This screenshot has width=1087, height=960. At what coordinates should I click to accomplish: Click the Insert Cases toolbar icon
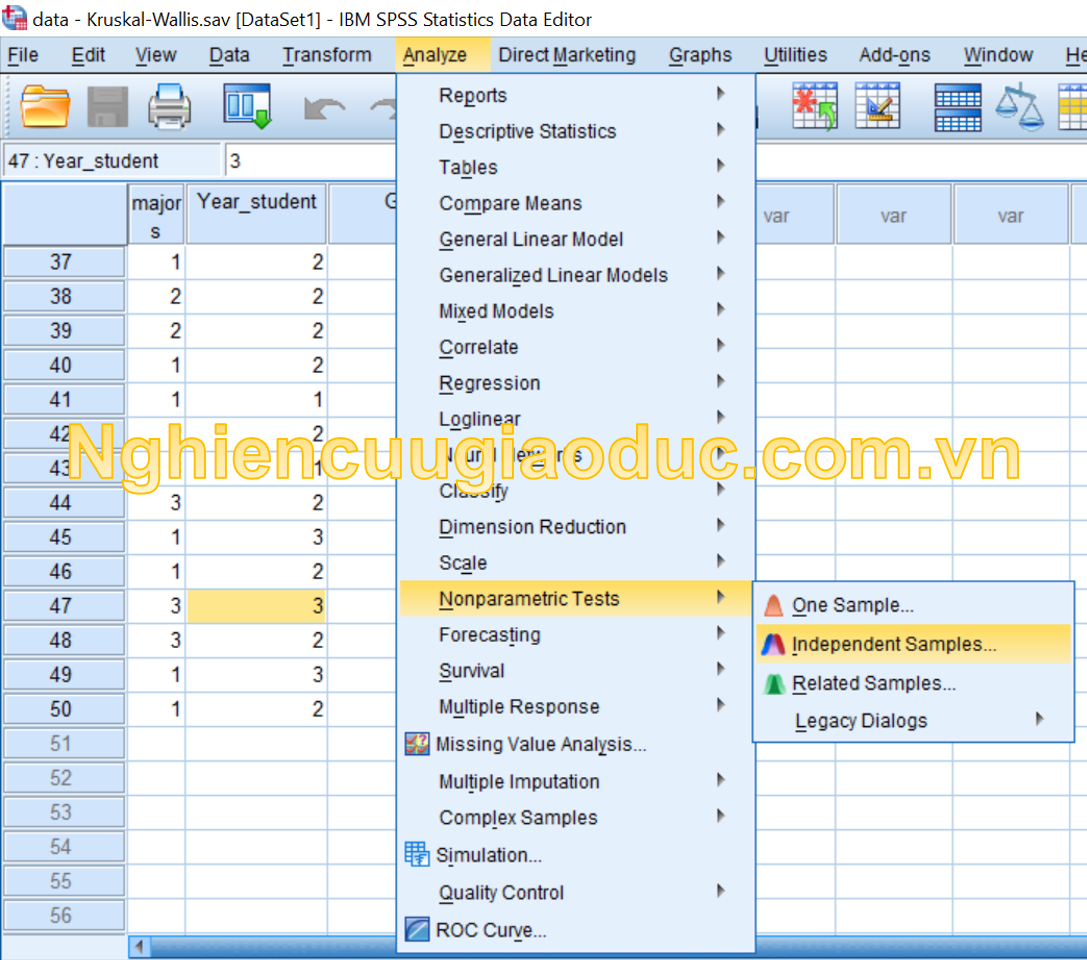click(x=815, y=106)
